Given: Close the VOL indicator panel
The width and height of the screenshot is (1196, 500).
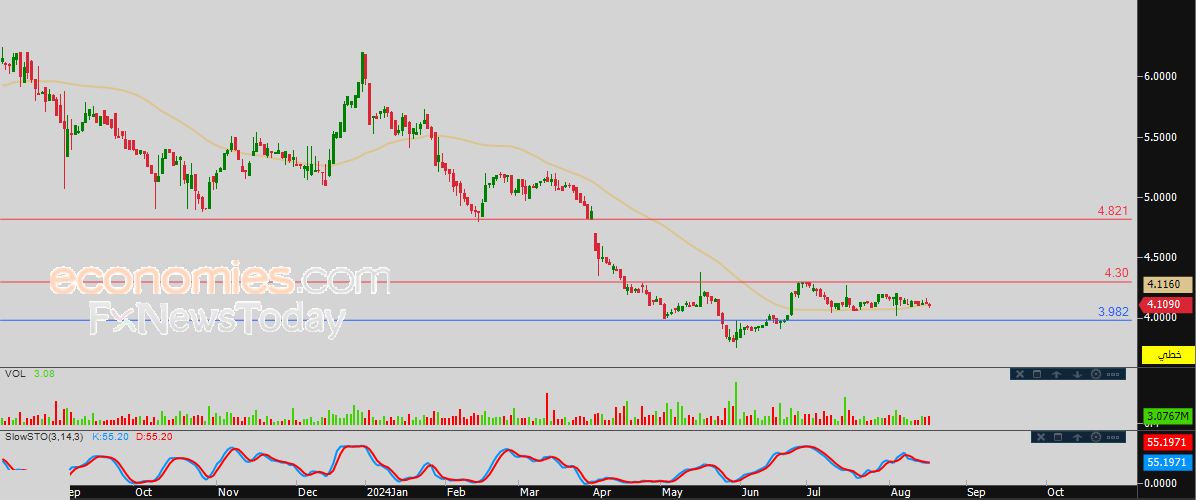Looking at the screenshot, I should (x=1020, y=374).
